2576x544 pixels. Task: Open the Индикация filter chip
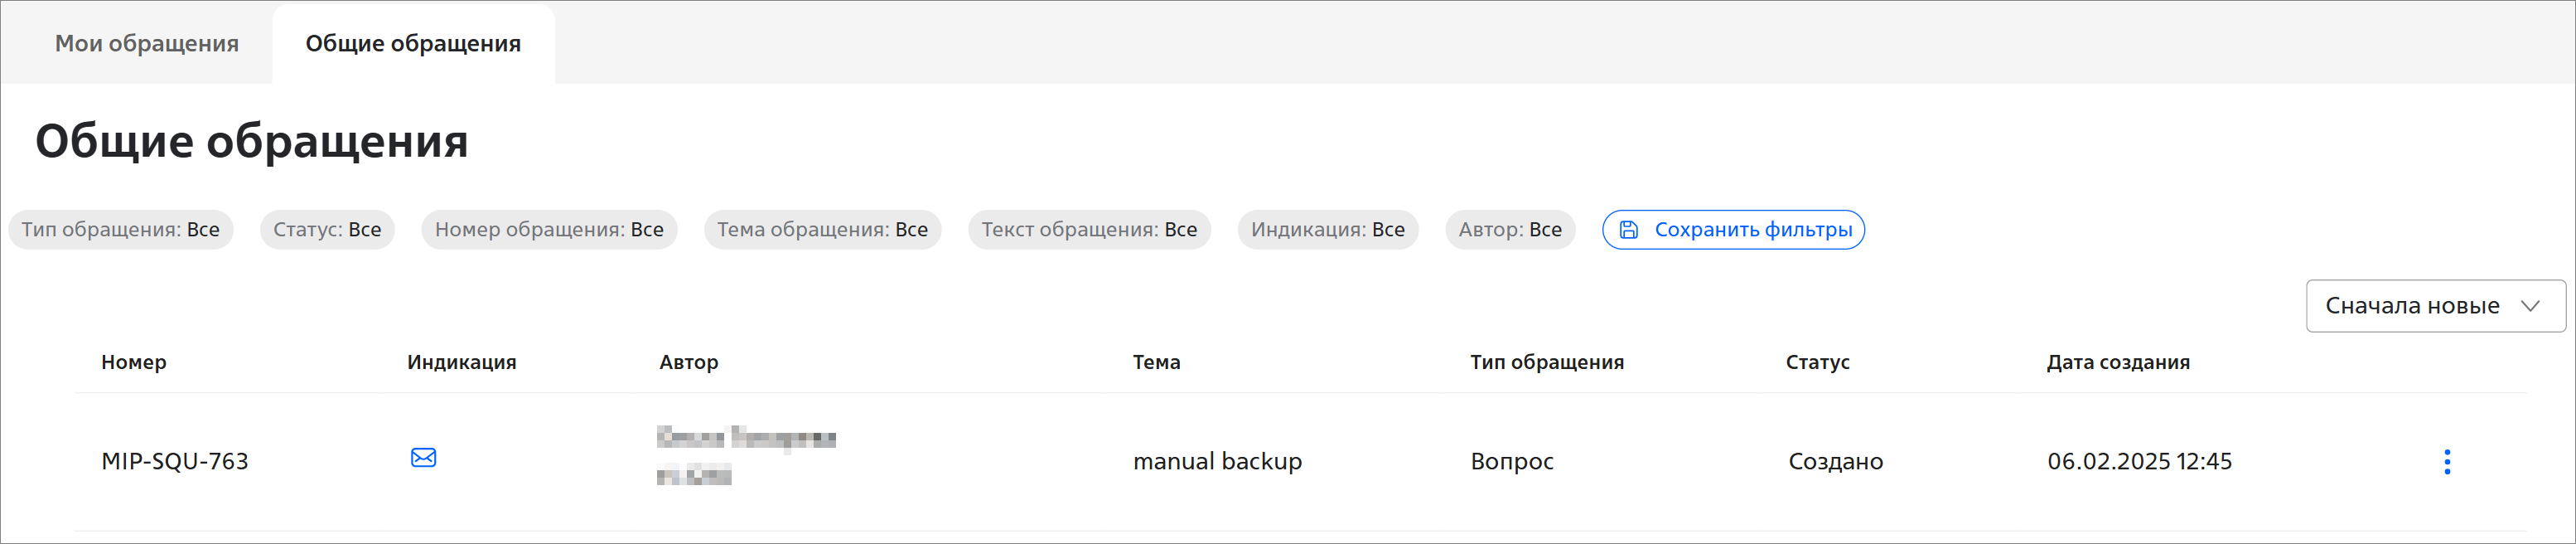(x=1327, y=230)
